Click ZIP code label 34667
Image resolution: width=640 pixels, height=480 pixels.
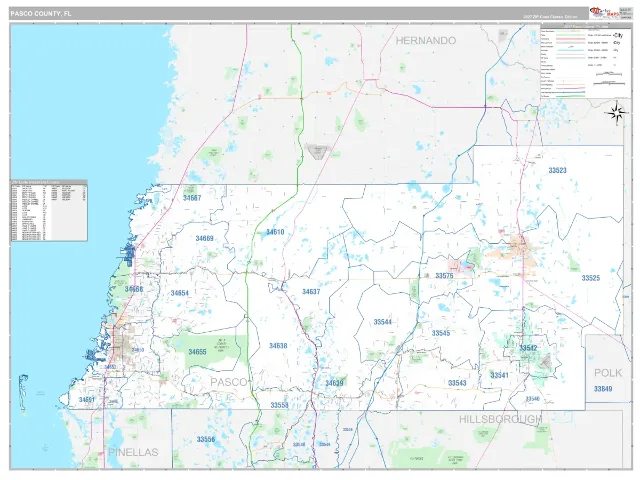tap(192, 198)
